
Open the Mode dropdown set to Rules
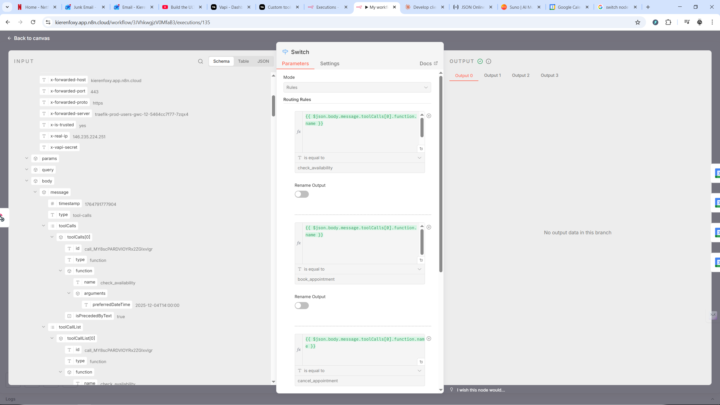(357, 87)
